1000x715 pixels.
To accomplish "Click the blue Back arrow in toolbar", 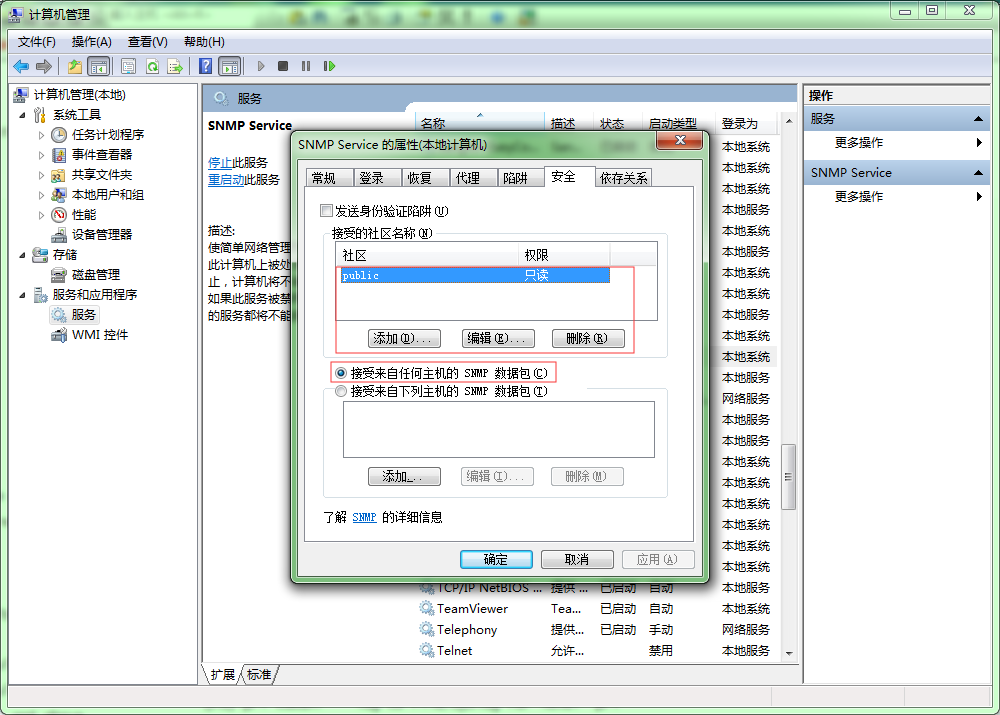I will tap(21, 66).
